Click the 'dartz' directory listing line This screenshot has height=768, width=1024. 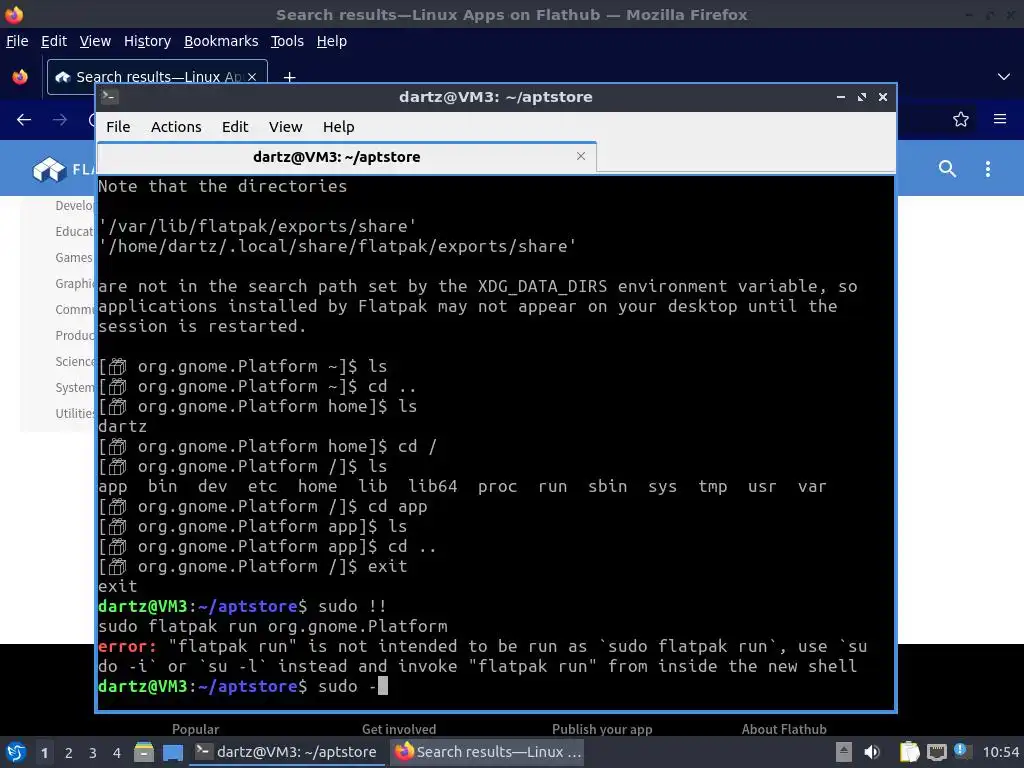[x=123, y=426]
